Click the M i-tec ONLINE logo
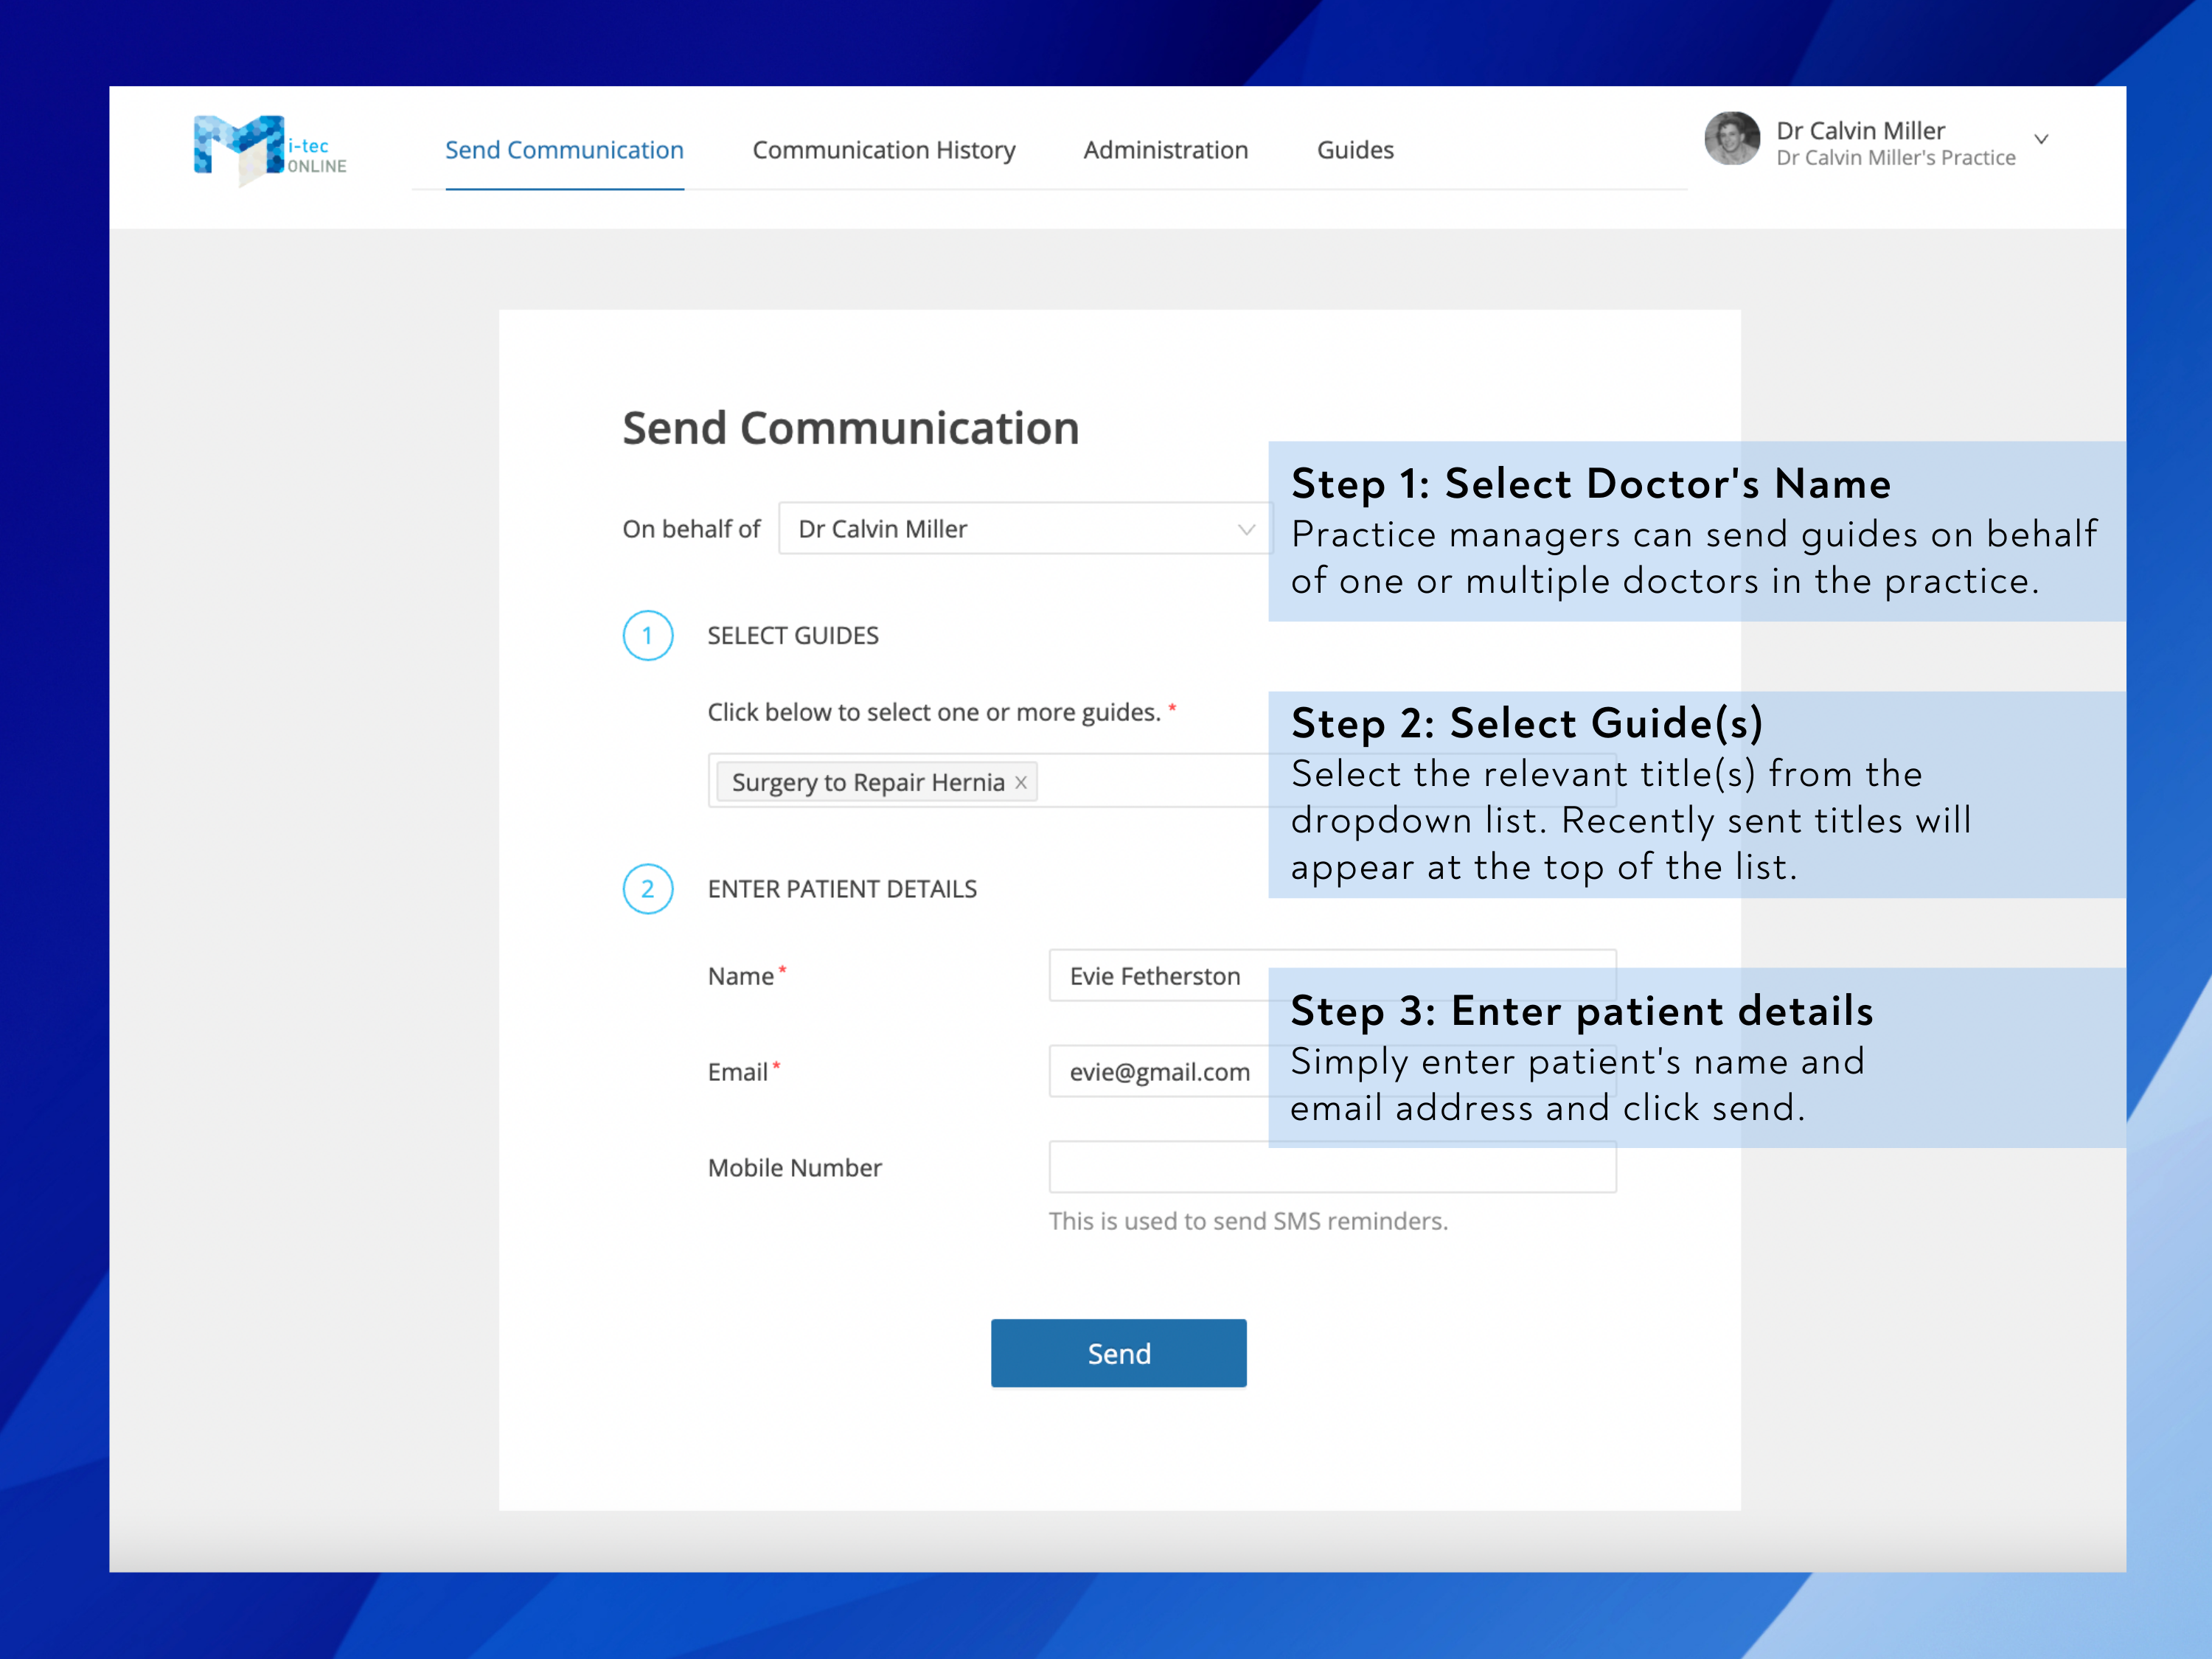The image size is (2212, 1659). (x=270, y=150)
